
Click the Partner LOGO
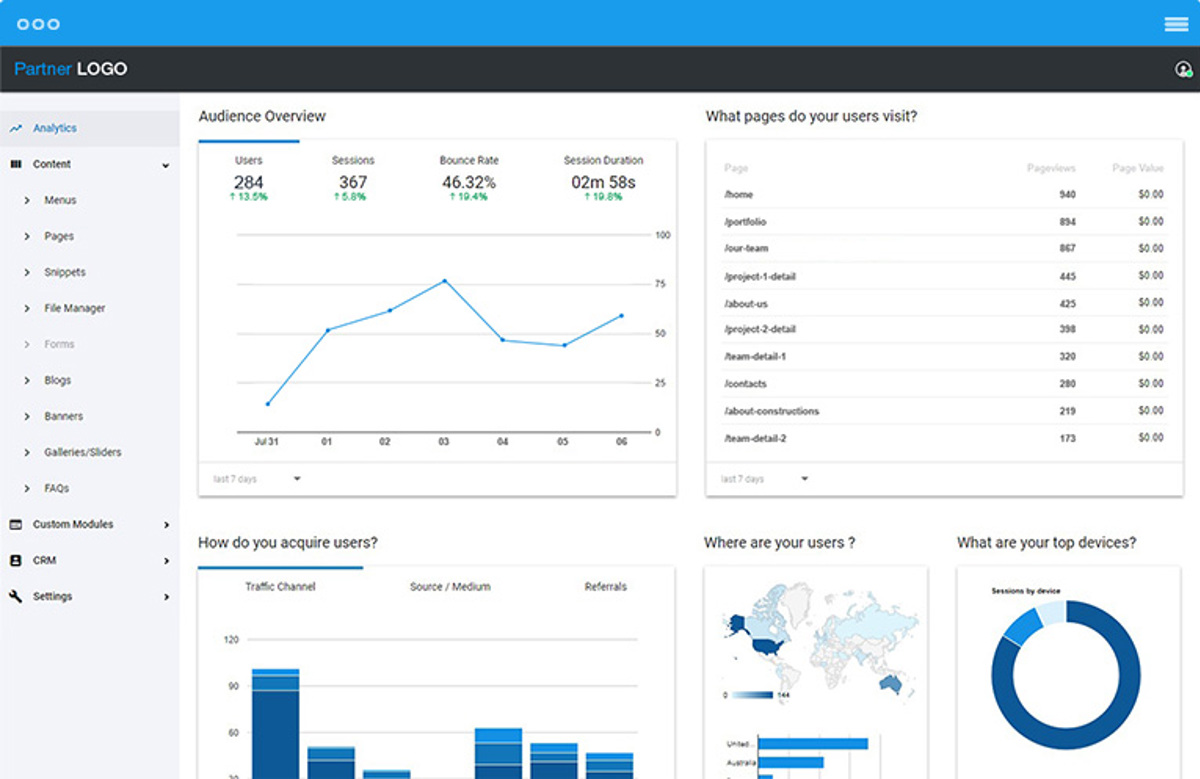(71, 69)
